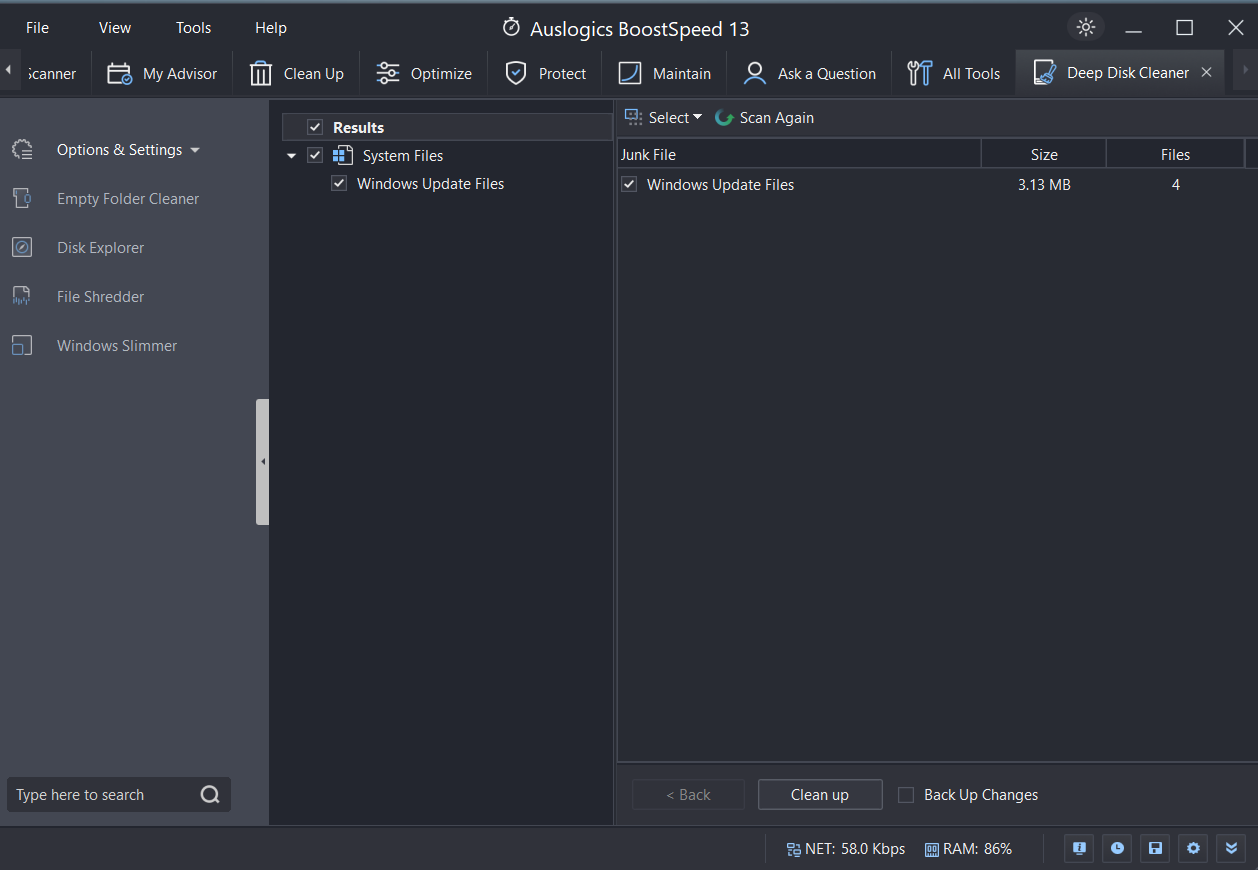Open the Ask a Question tab
The height and width of the screenshot is (870, 1258).
[x=809, y=73]
